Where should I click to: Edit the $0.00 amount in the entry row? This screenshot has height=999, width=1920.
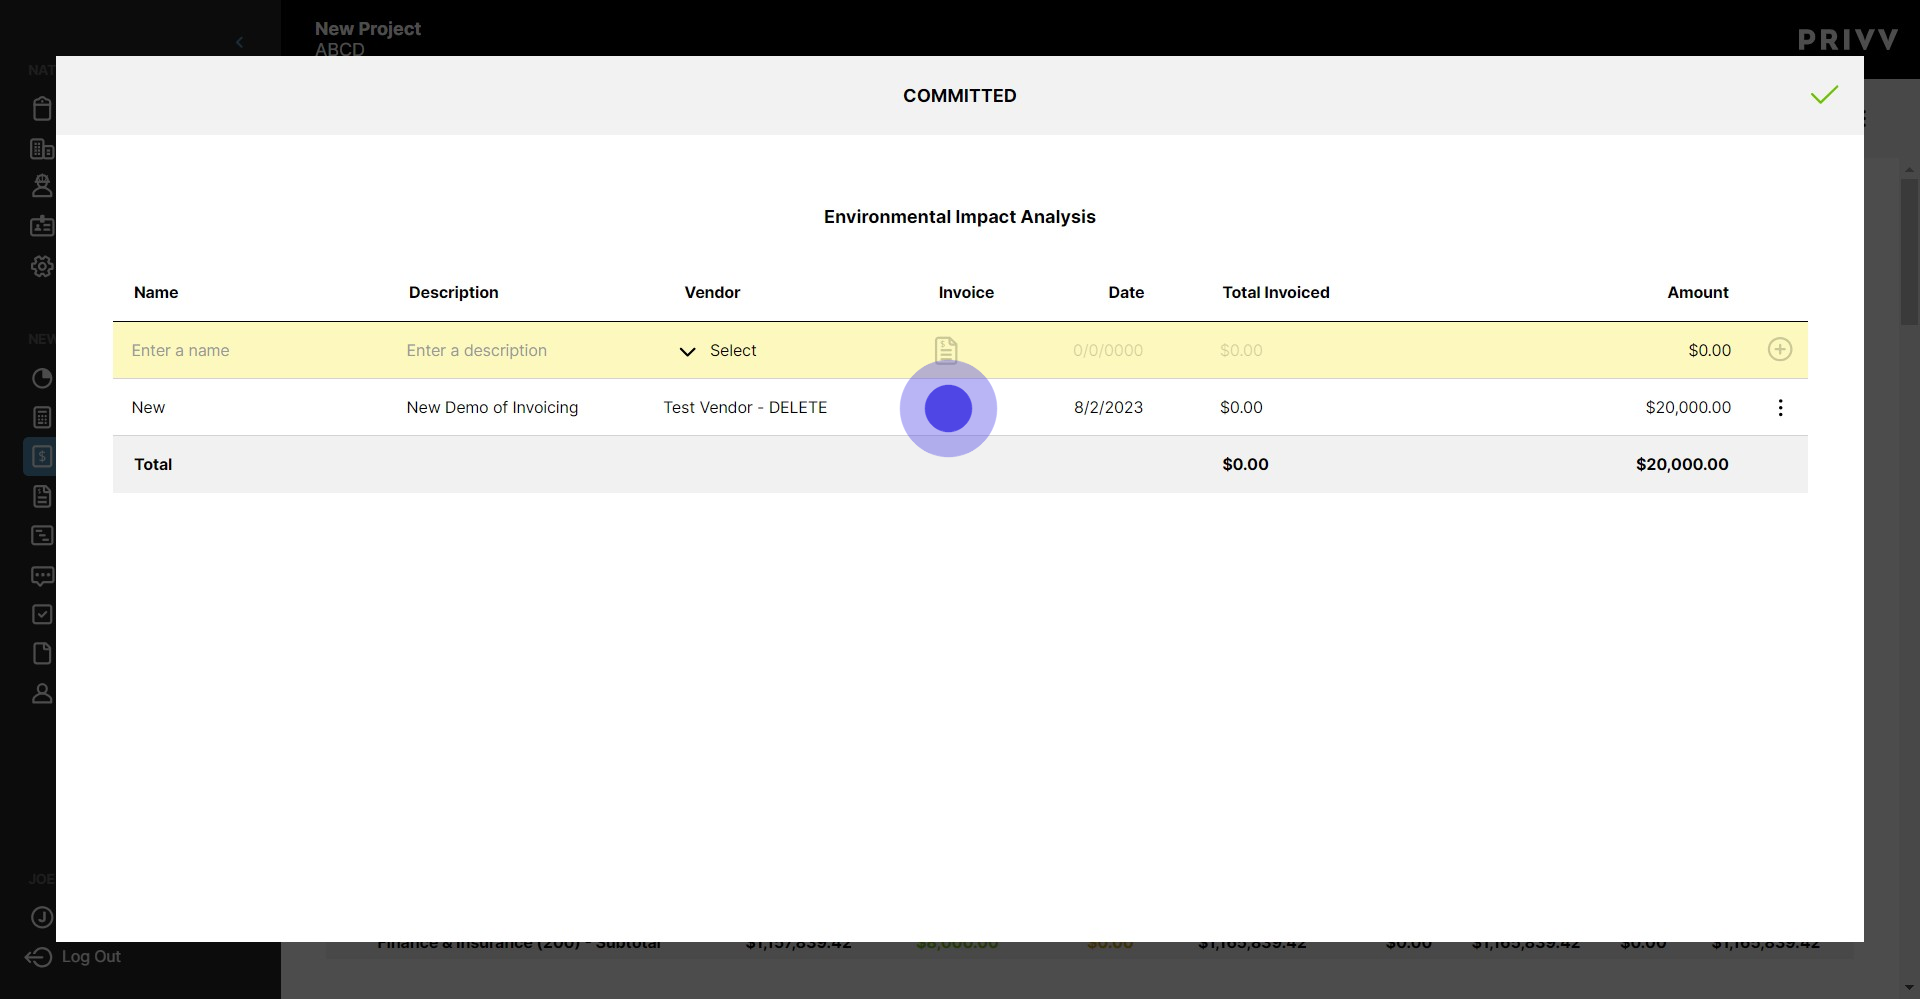pos(1709,351)
